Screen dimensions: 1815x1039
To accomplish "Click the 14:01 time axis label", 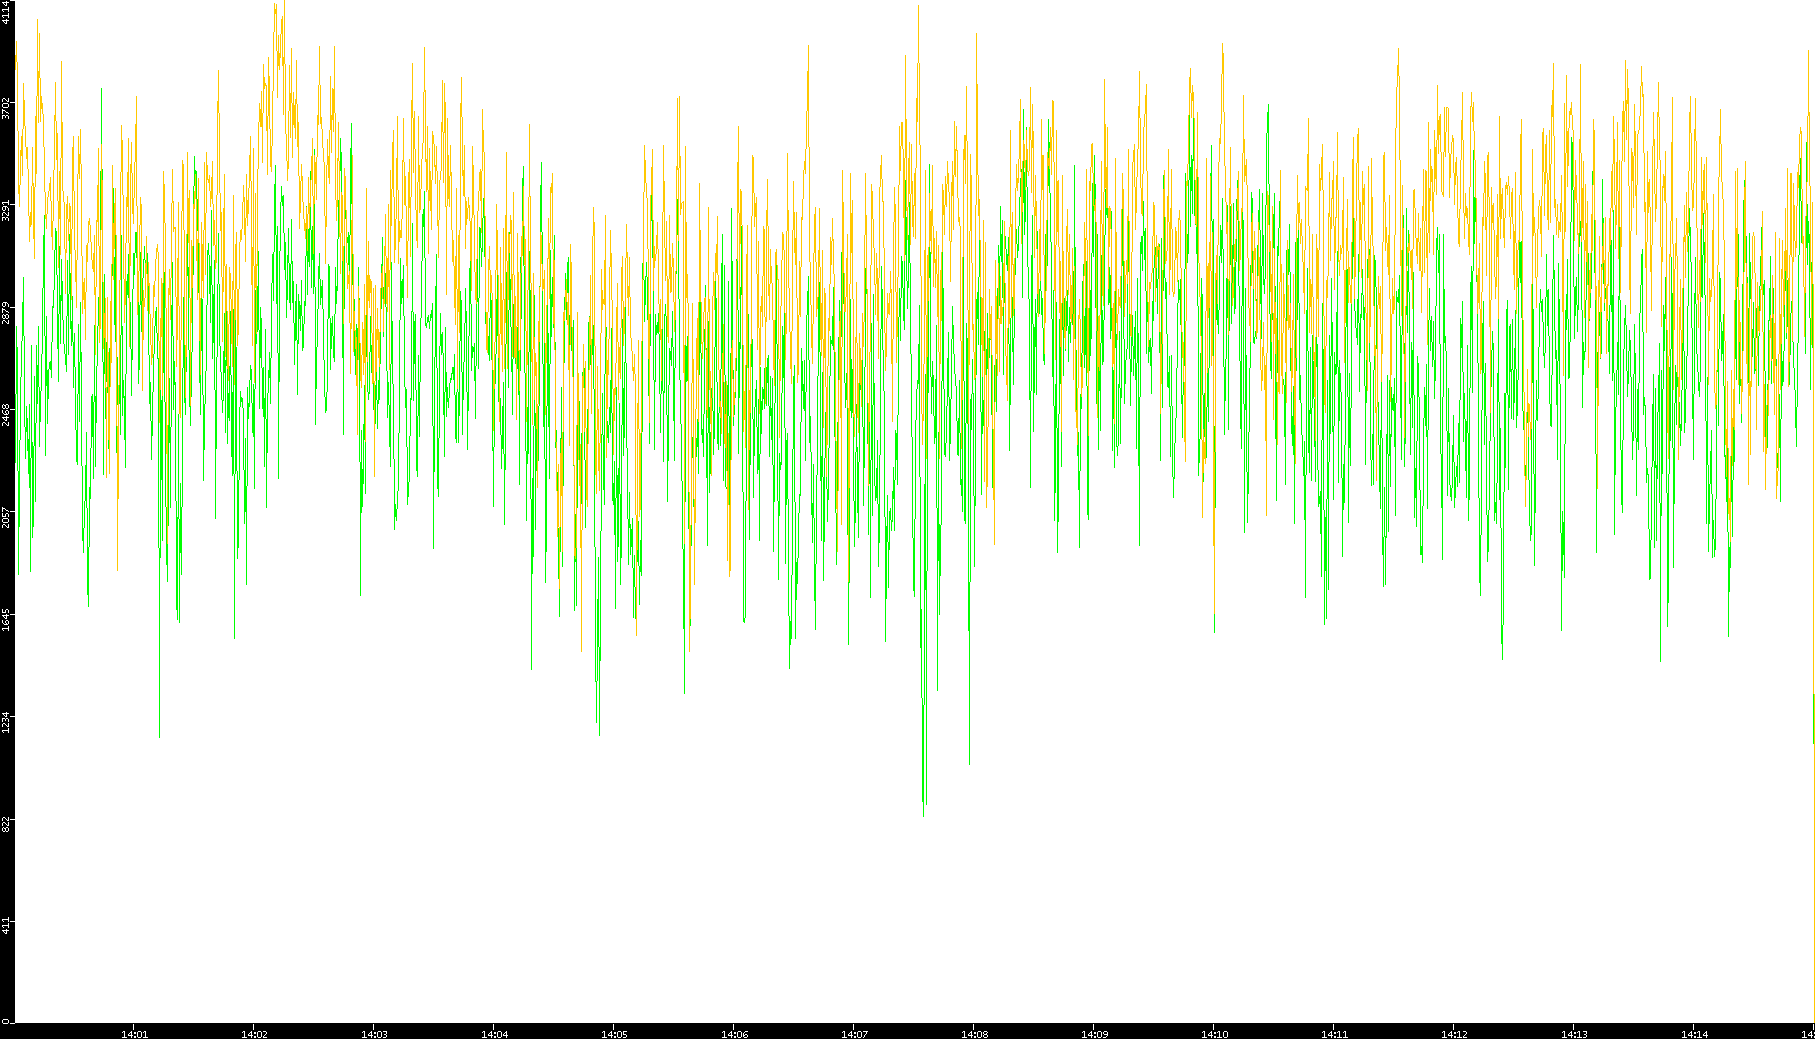I will click(x=134, y=1034).
